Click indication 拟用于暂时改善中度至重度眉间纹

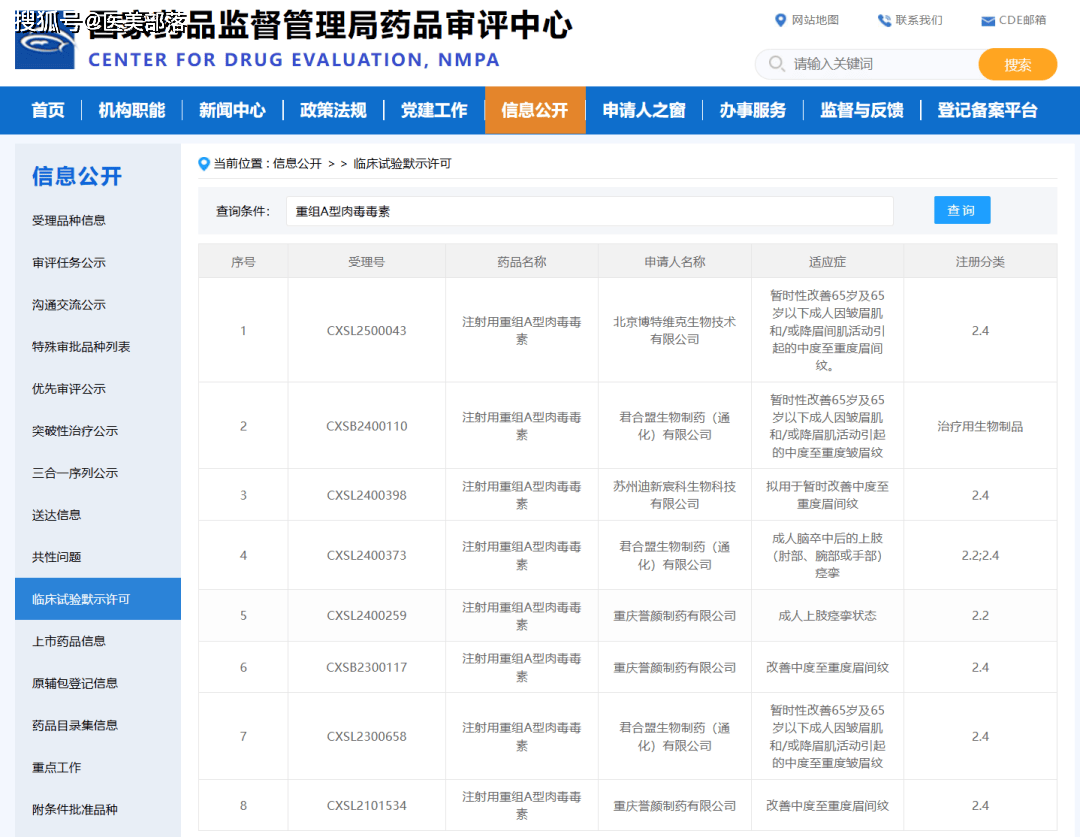827,495
